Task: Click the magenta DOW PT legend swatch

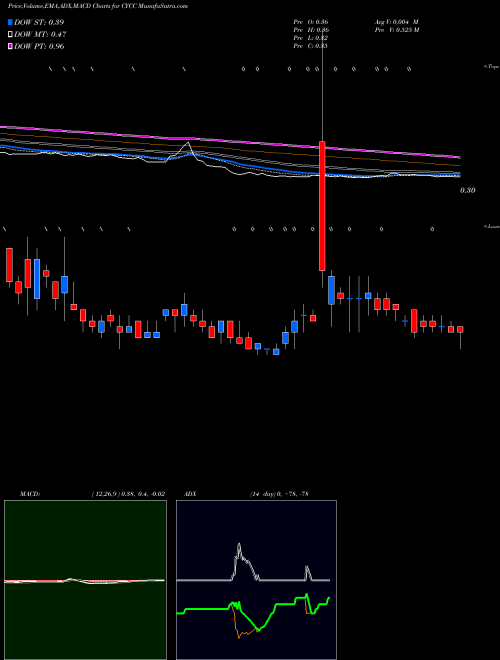Action: pyautogui.click(x=11, y=46)
